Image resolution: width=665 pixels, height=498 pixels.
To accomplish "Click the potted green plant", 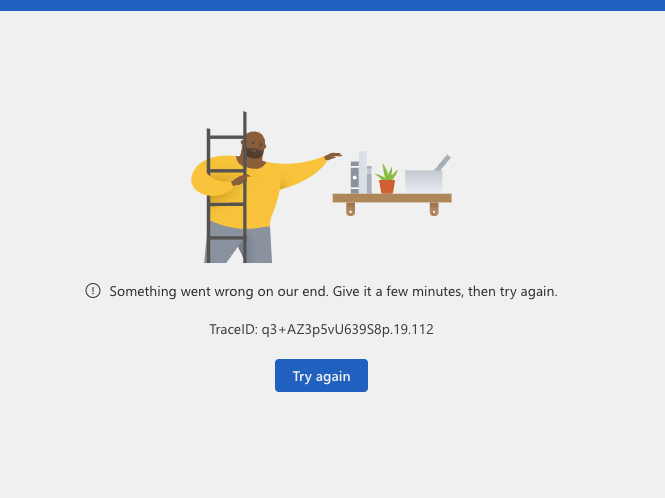I will pyautogui.click(x=386, y=179).
